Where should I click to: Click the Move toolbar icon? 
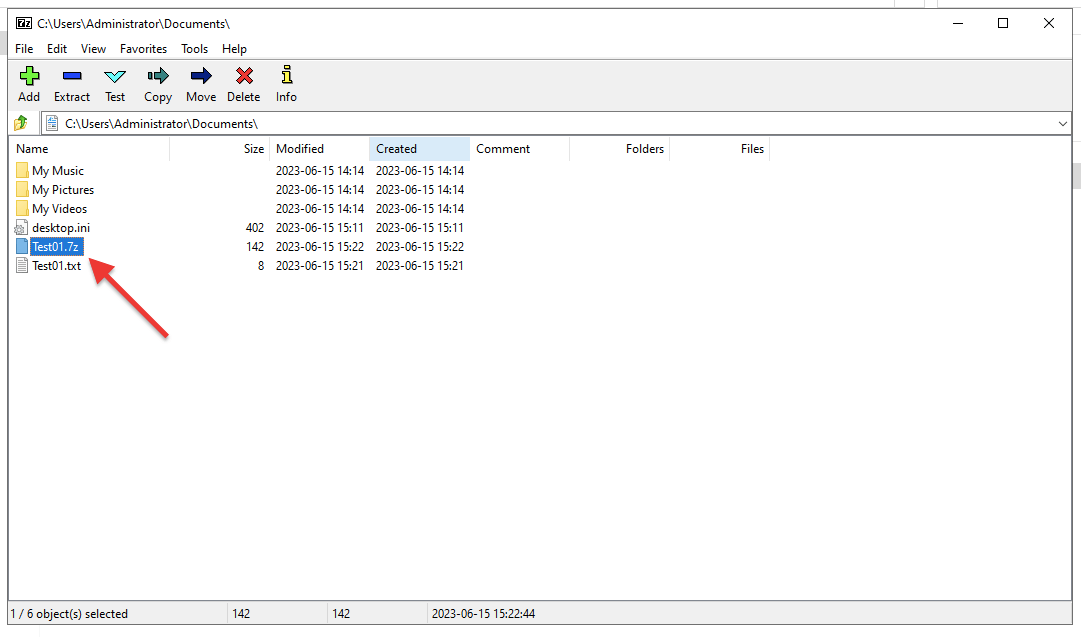pos(201,76)
